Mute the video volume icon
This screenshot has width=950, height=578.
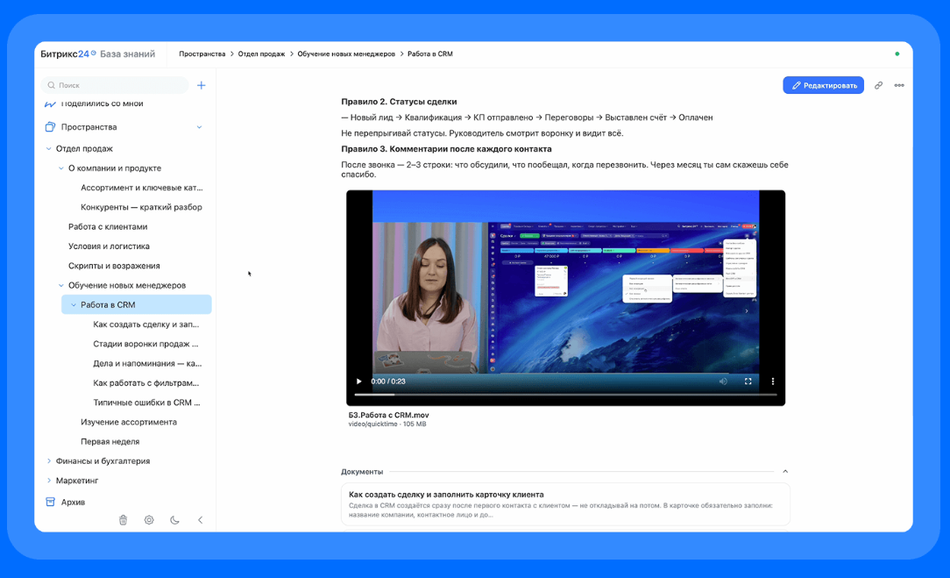[723, 381]
